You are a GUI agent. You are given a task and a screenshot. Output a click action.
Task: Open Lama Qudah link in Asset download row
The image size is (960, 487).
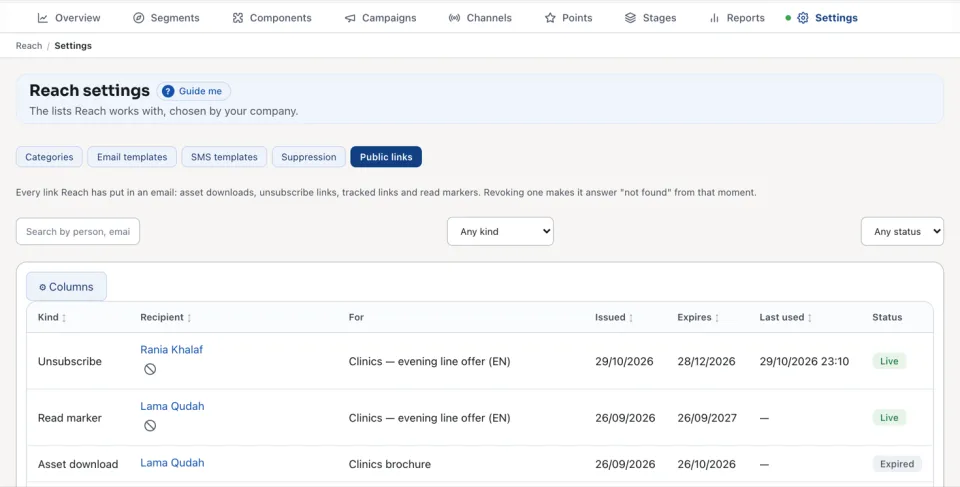tap(172, 462)
